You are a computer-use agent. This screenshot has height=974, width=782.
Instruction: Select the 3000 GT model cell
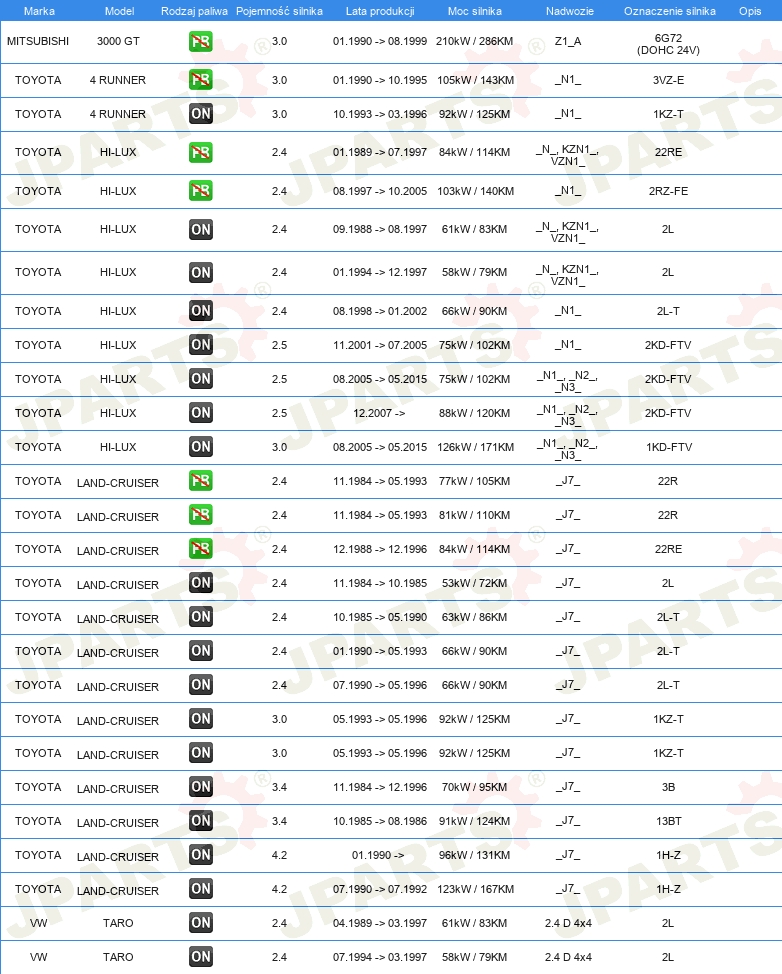click(x=118, y=41)
